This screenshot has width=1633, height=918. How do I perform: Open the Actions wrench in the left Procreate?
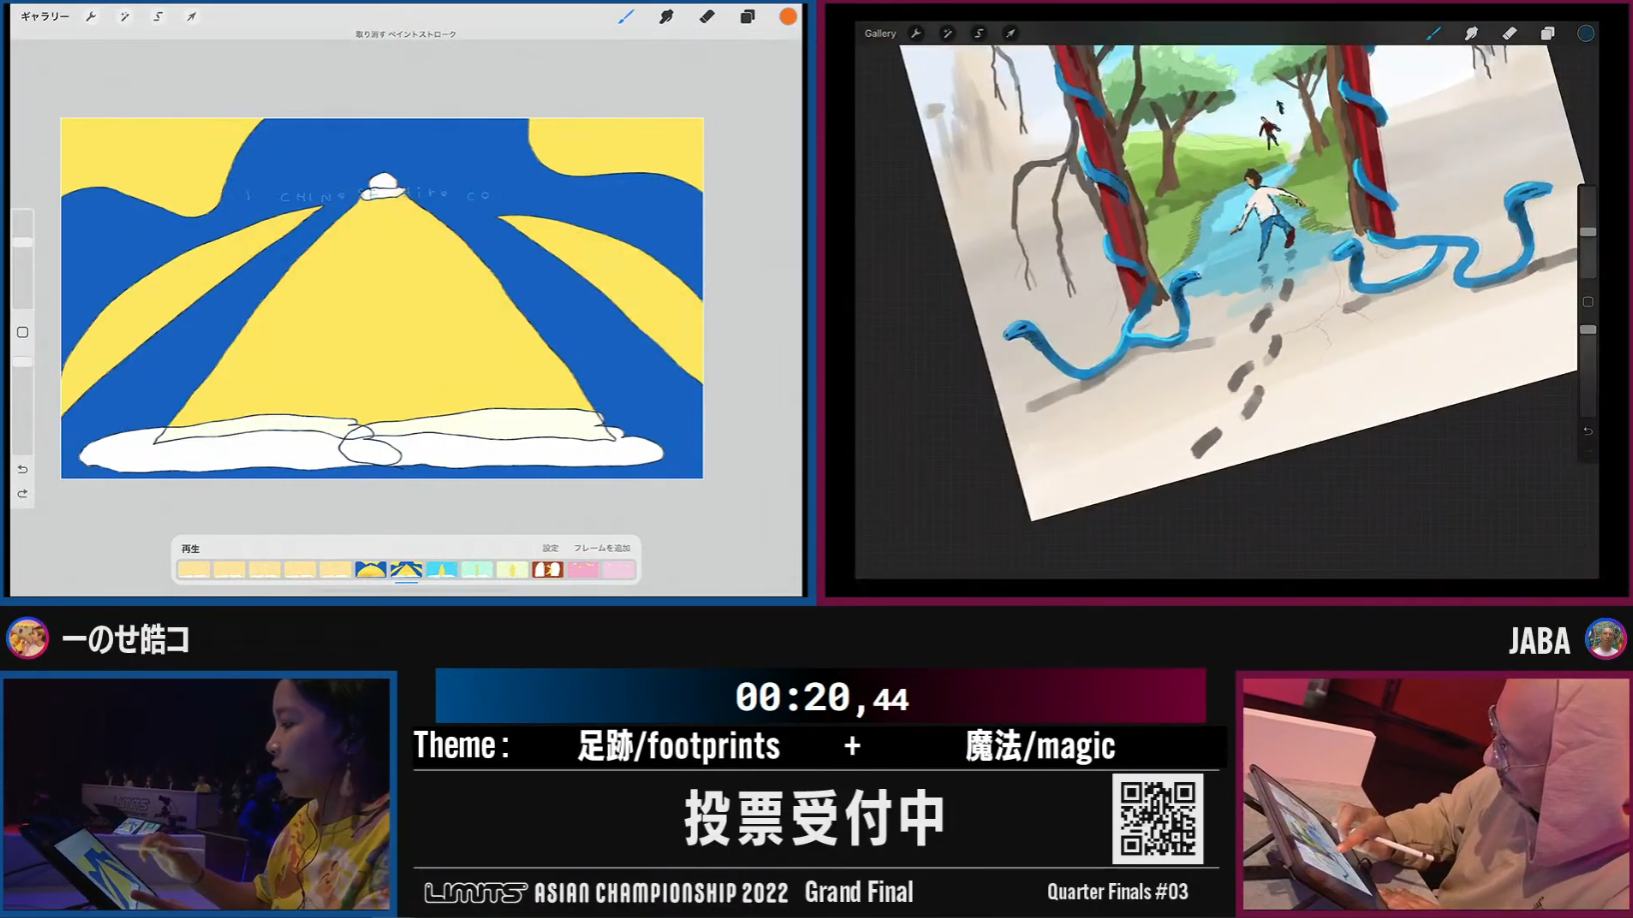coord(91,17)
